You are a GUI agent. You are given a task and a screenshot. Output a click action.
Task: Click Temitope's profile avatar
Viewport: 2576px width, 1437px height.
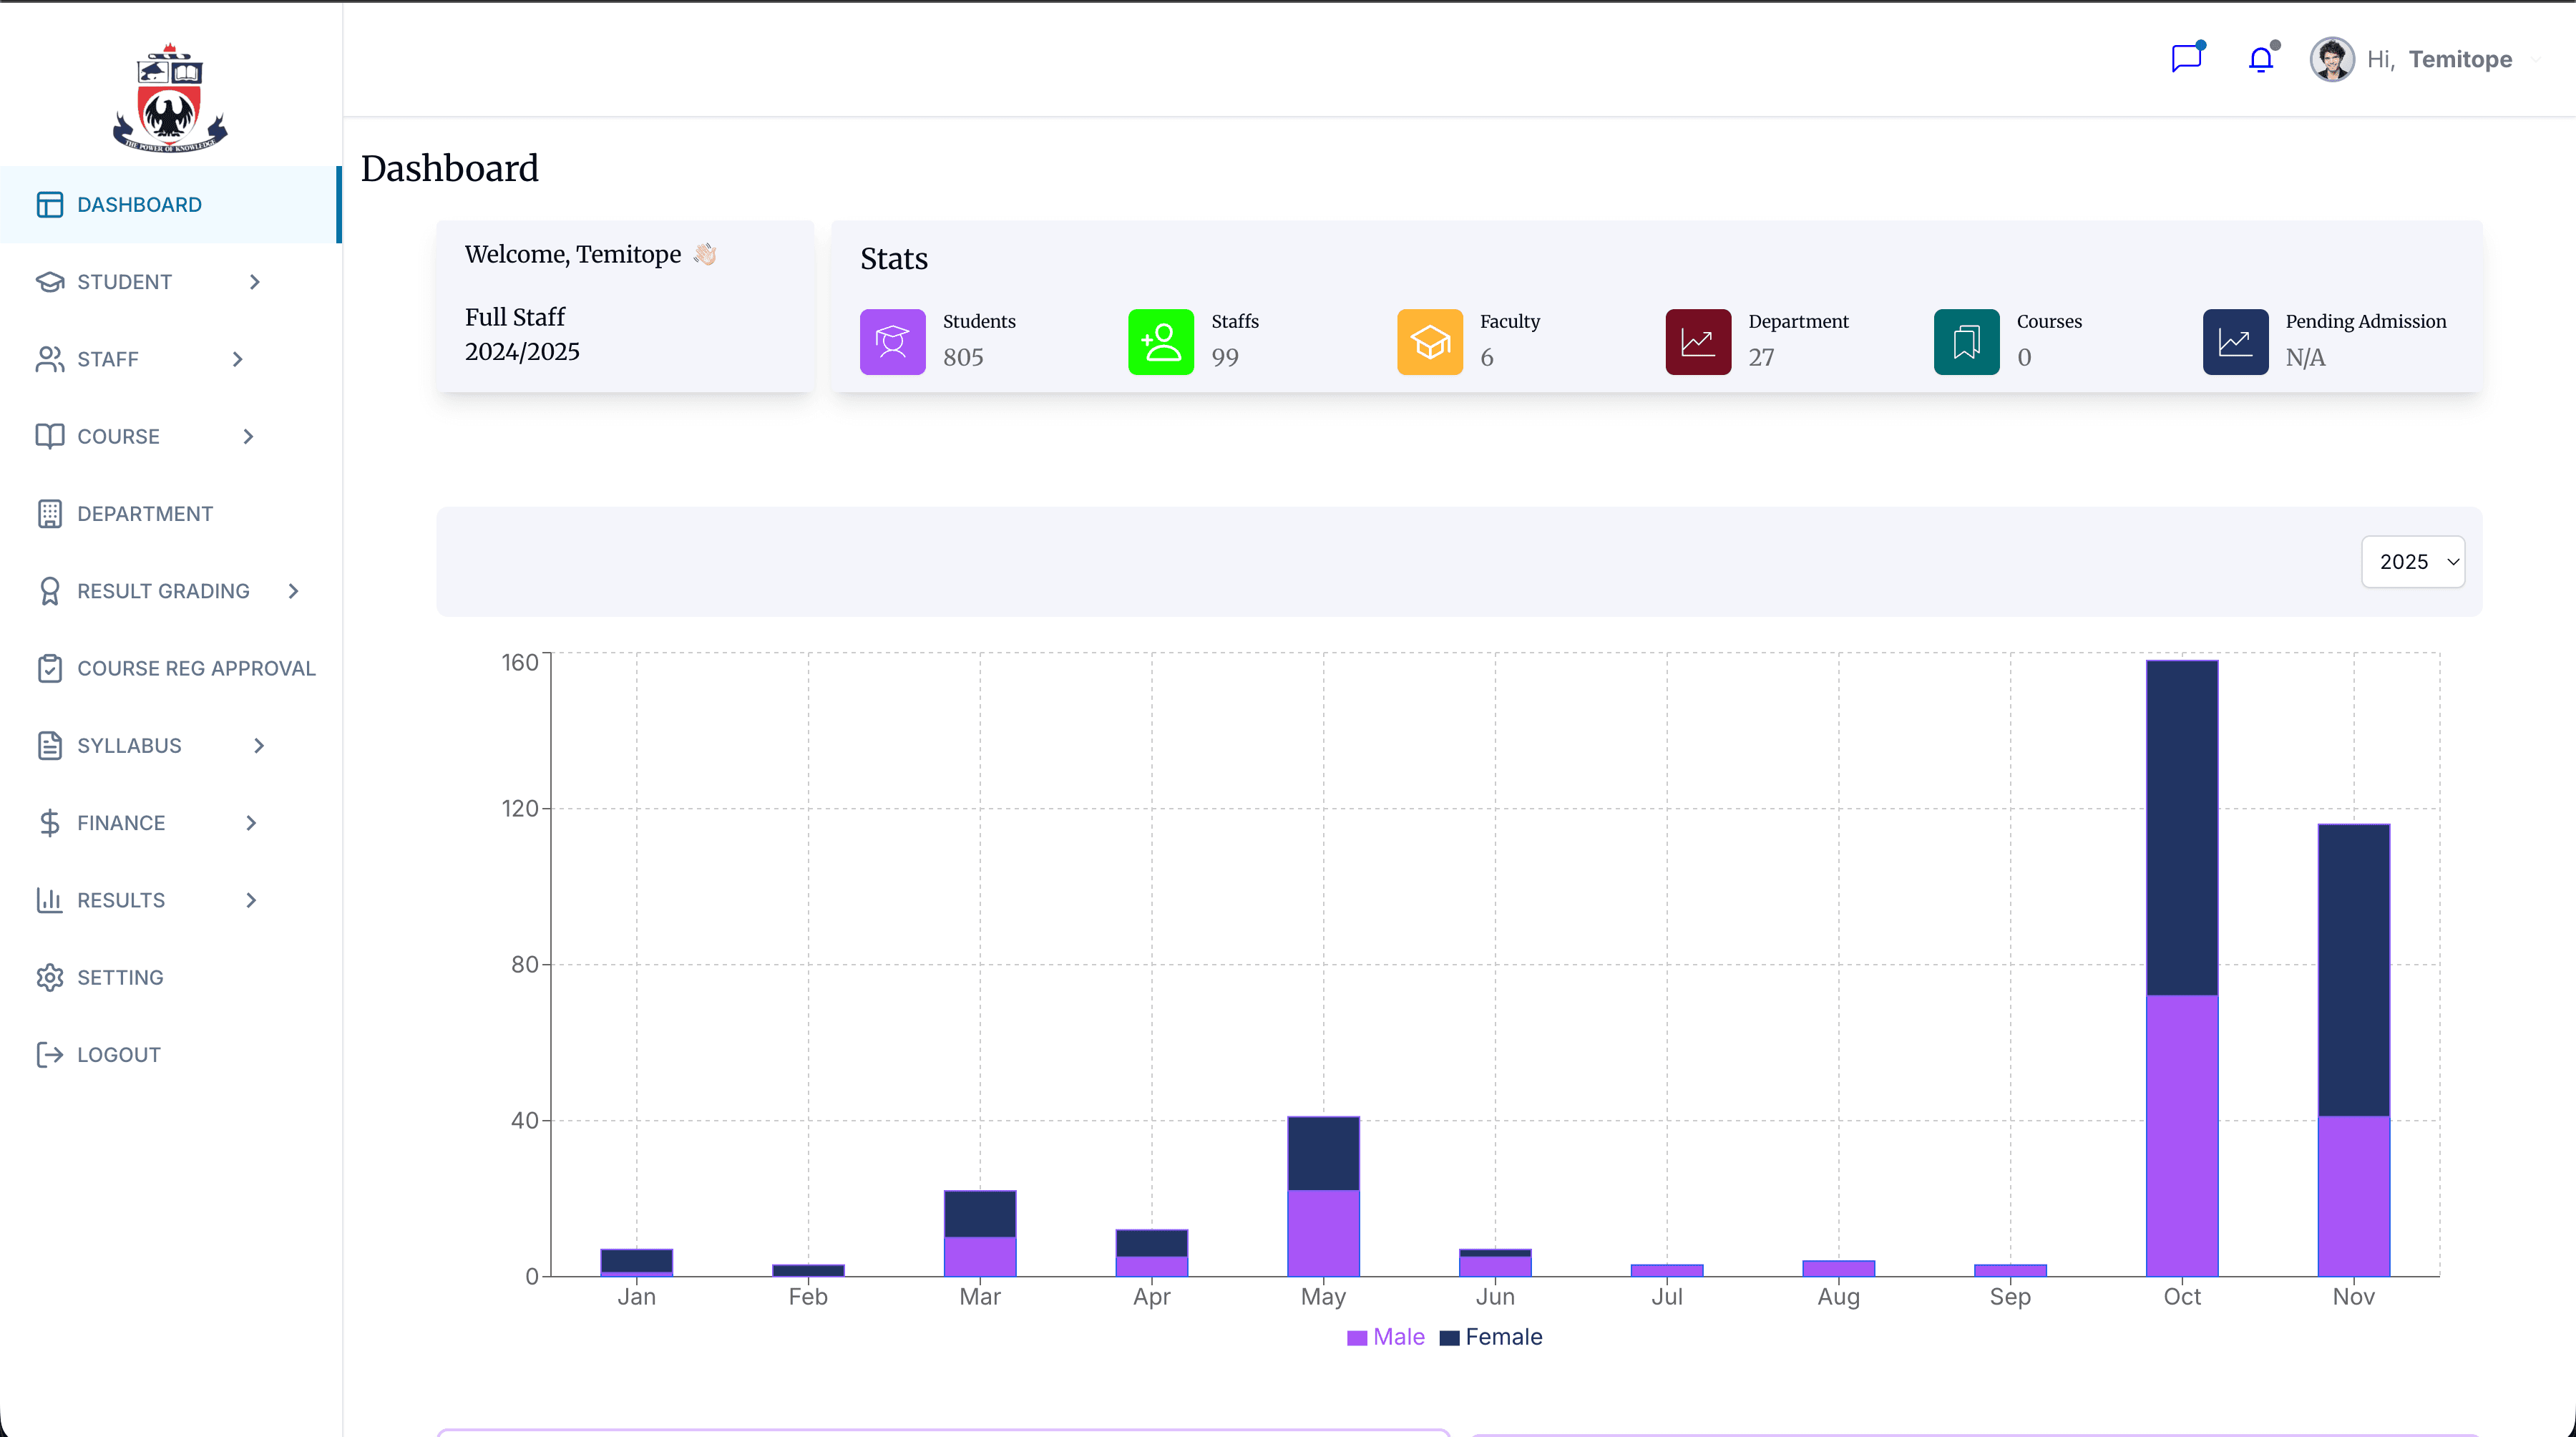tap(2331, 59)
